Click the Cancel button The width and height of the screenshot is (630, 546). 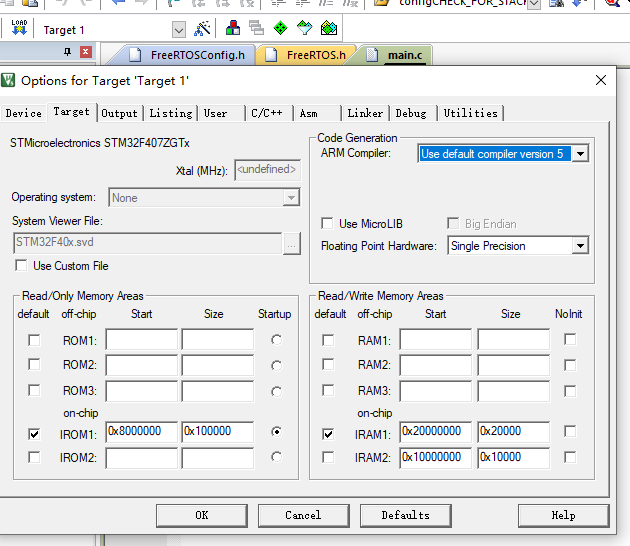pos(303,515)
